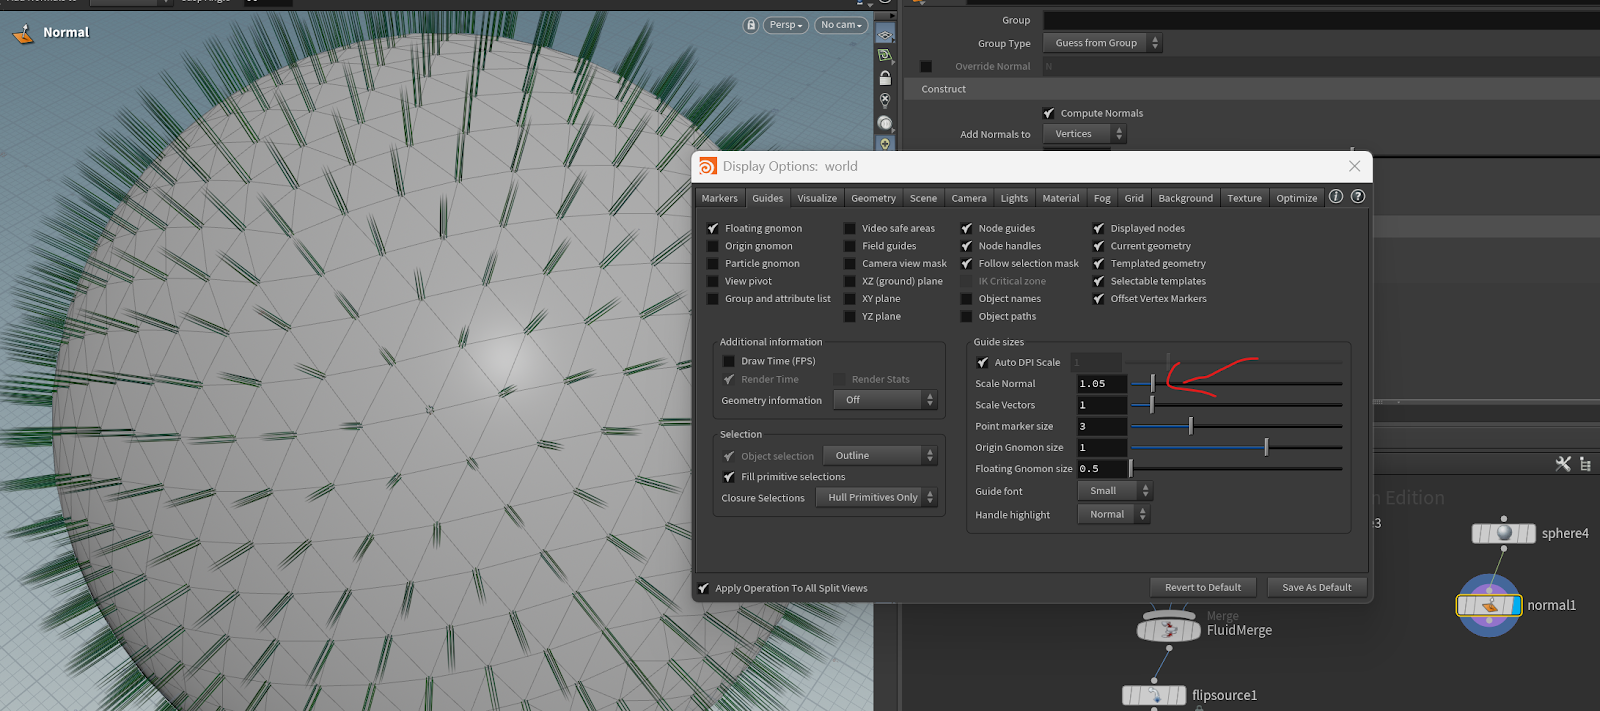
Task: Switch to the Markers tab
Action: pyautogui.click(x=719, y=198)
